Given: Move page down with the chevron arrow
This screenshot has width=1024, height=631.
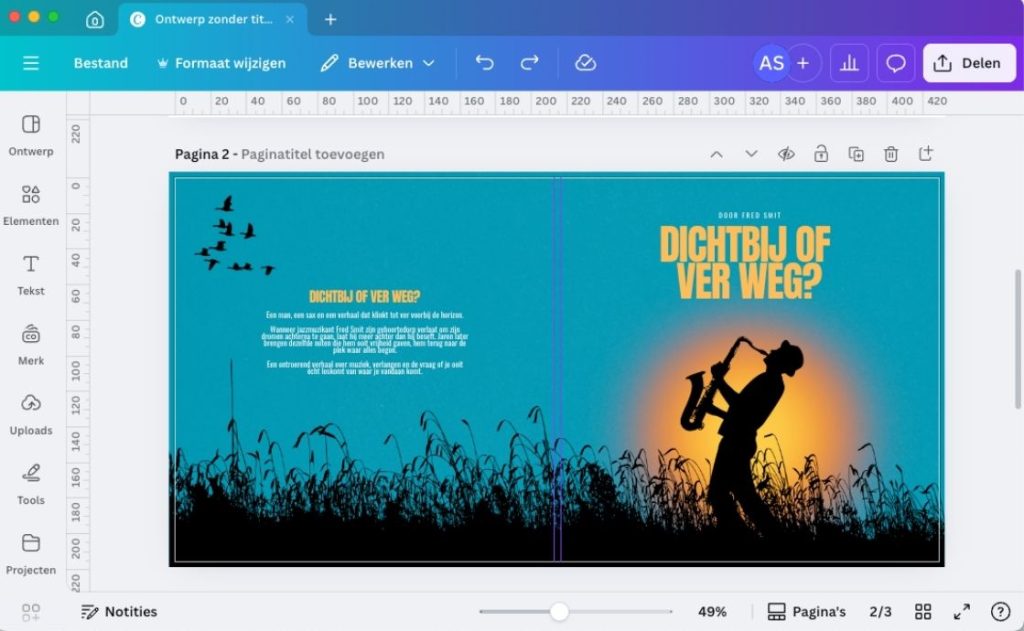Looking at the screenshot, I should (x=751, y=154).
